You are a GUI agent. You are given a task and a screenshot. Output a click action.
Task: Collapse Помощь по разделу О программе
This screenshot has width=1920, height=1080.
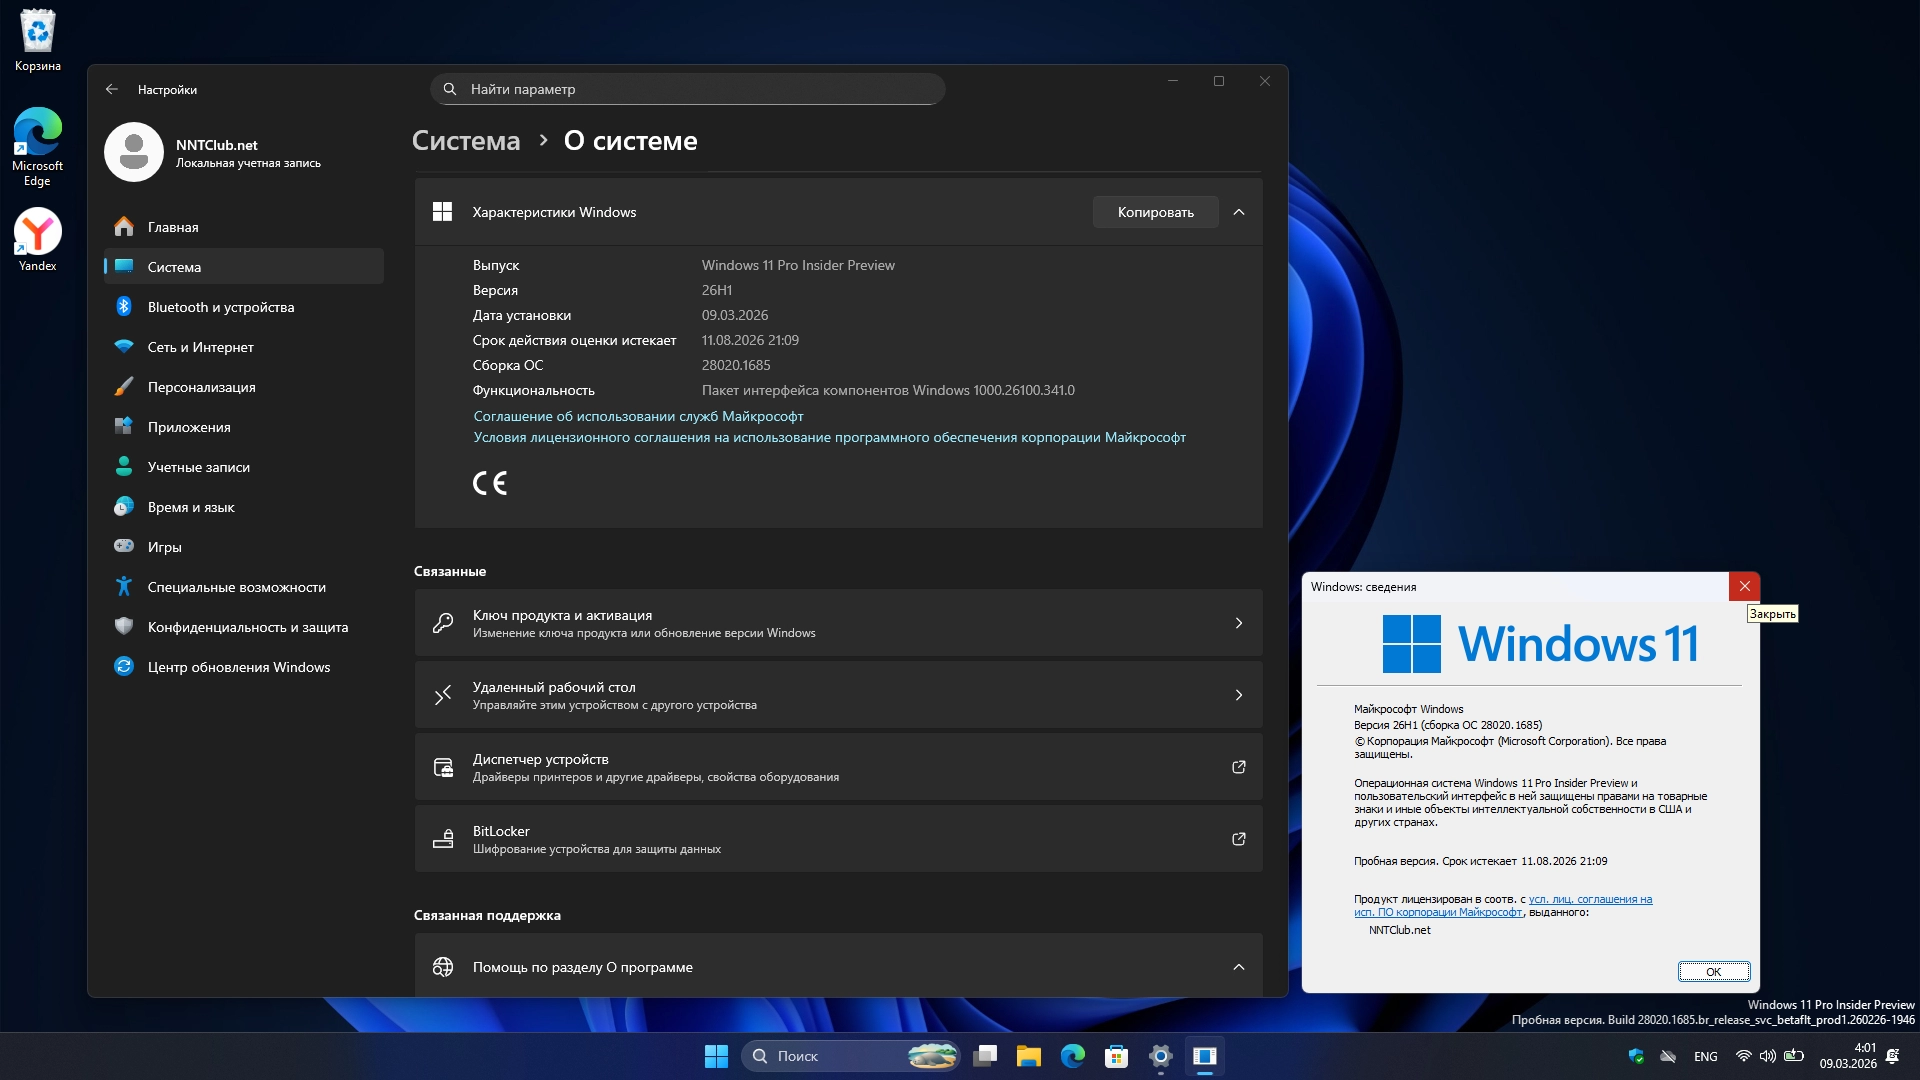(x=1239, y=967)
